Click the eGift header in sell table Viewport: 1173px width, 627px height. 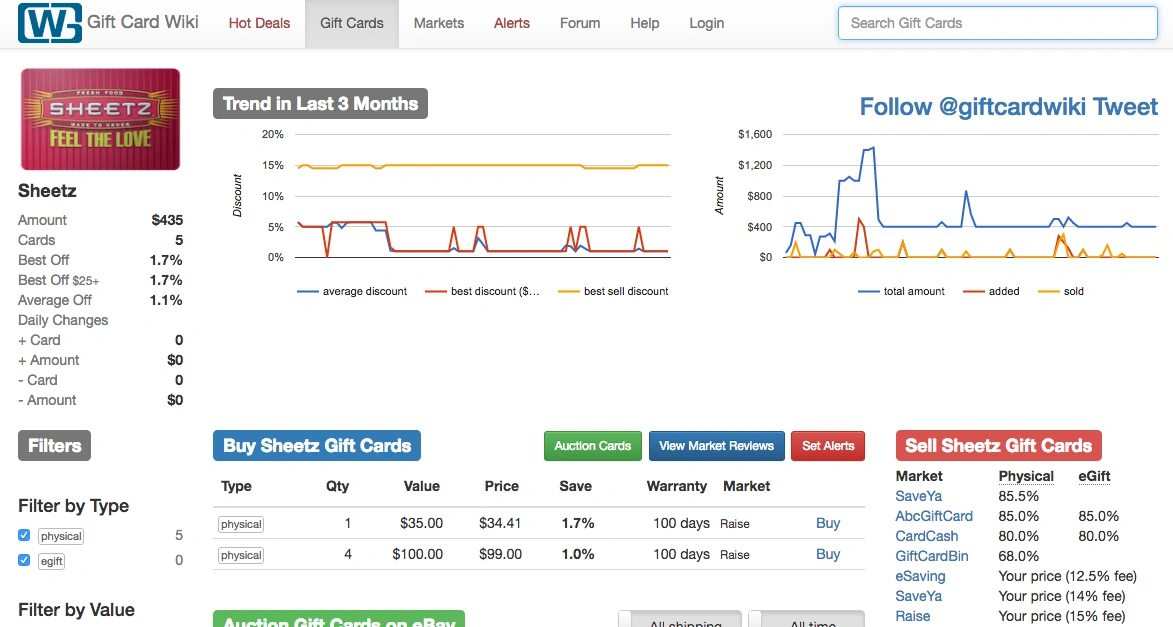1094,477
